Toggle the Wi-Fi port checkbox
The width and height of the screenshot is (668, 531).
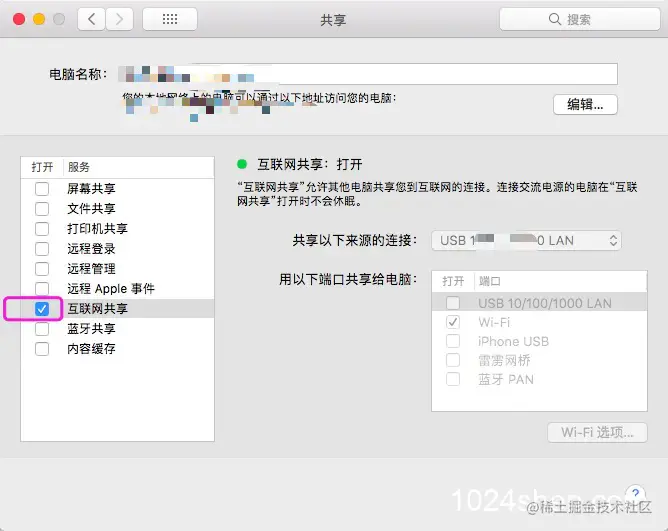pos(453,322)
